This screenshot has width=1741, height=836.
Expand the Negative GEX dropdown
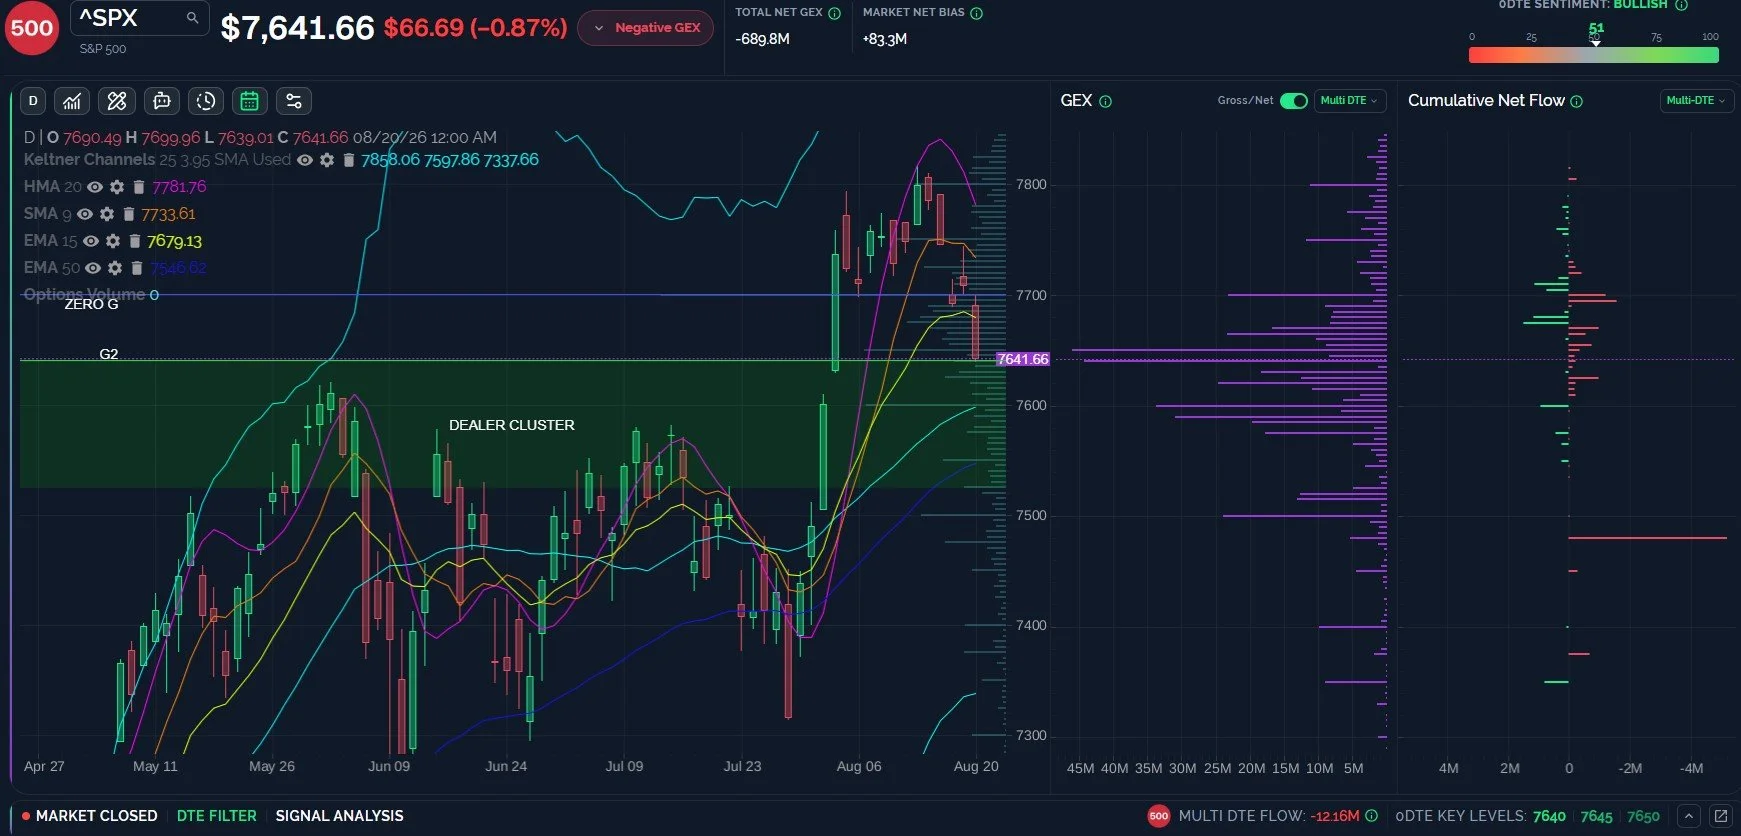(646, 28)
